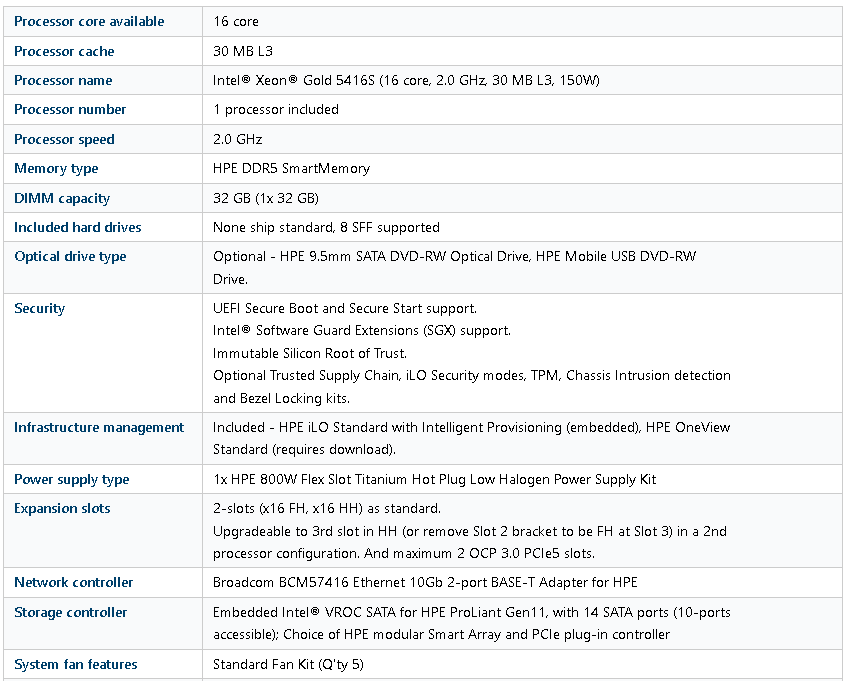The width and height of the screenshot is (845, 681).
Task: Select the HPE 9.5mm SATA DVD-RW text
Action: tap(454, 256)
